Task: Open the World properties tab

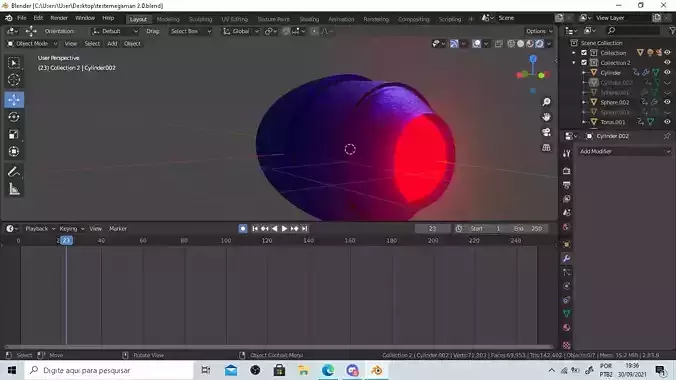Action: click(566, 227)
